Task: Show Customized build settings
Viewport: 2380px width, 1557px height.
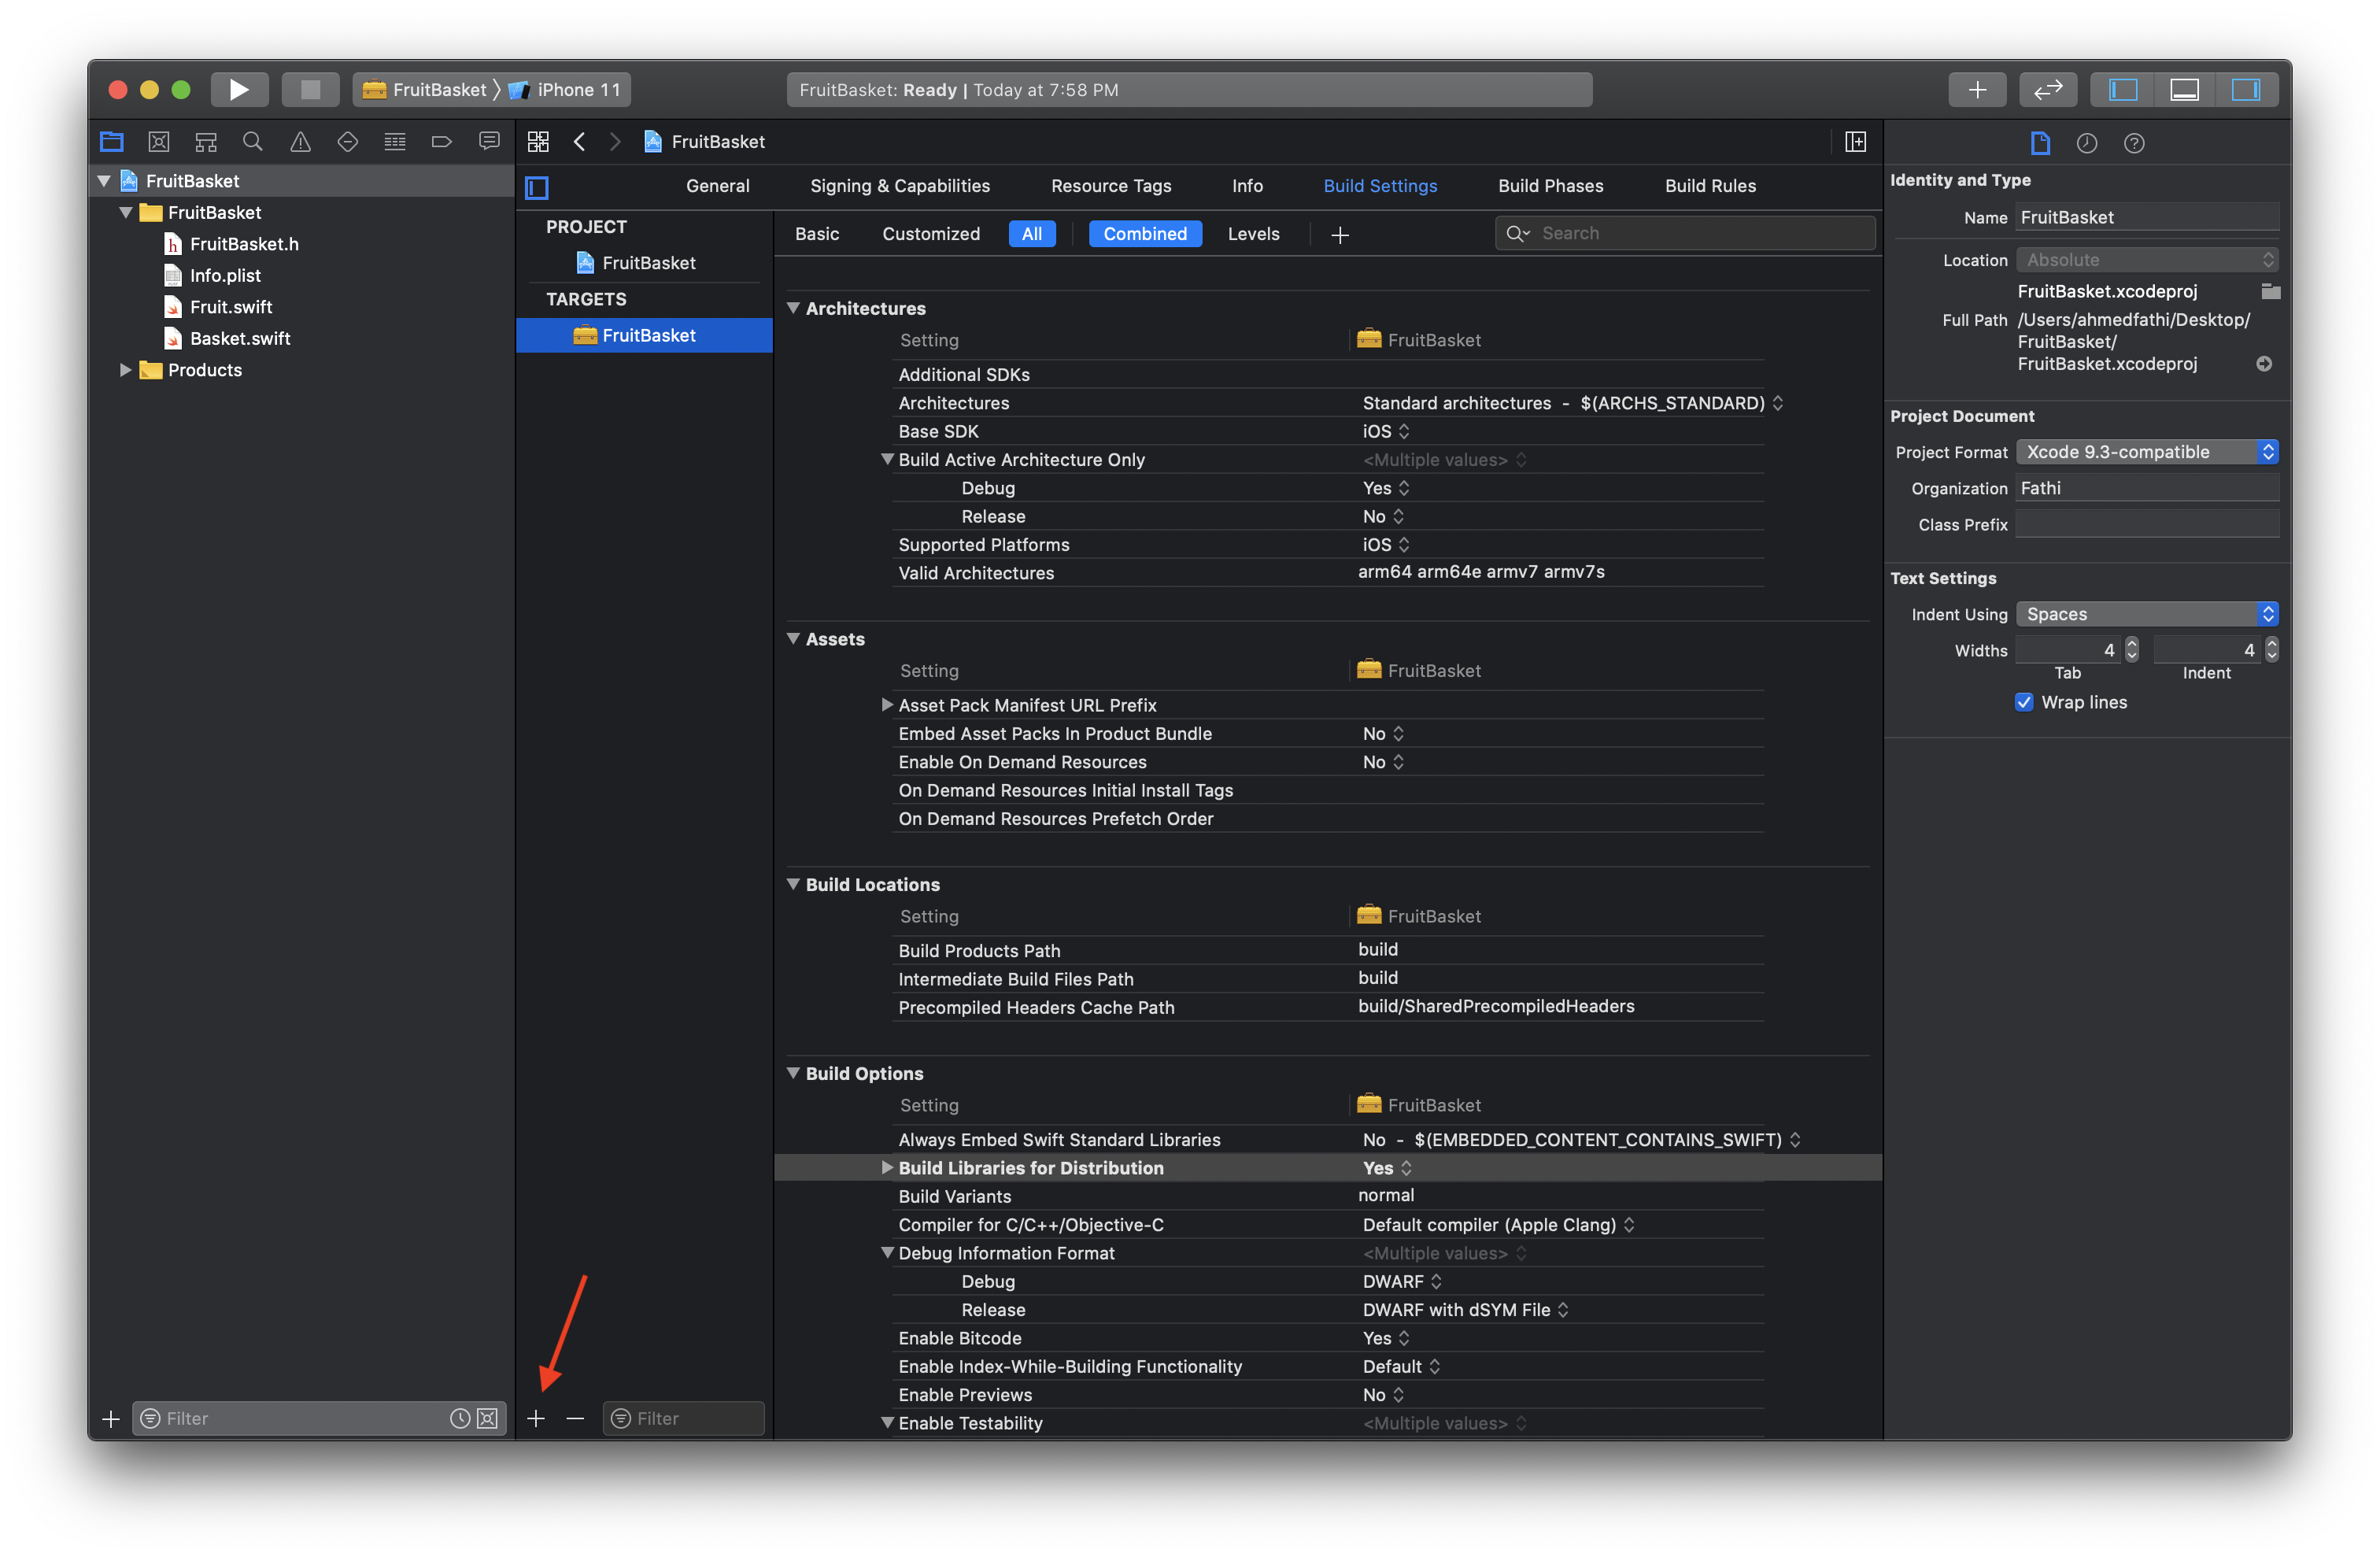Action: click(931, 234)
